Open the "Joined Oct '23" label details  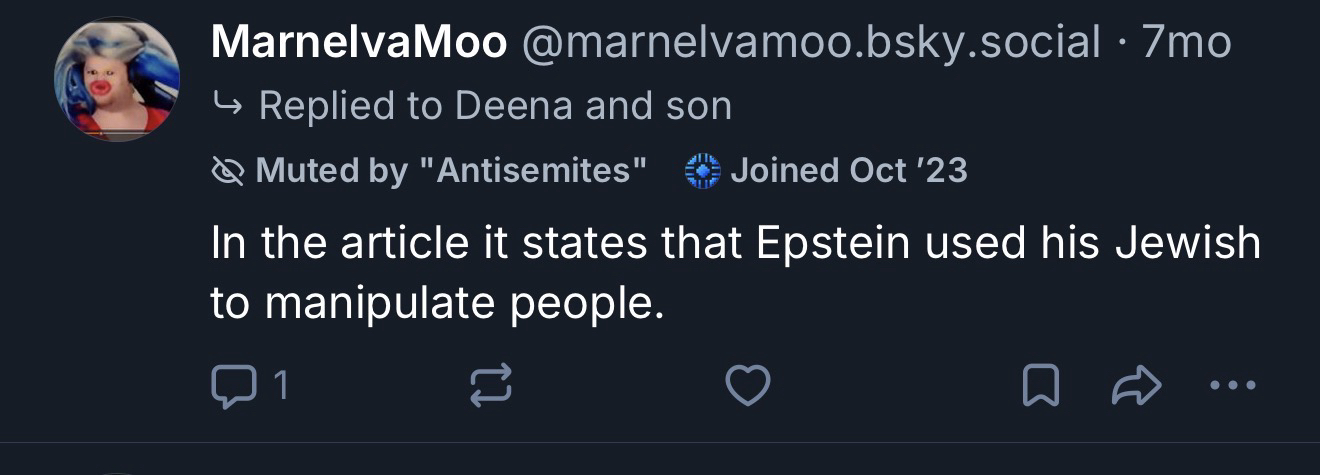(848, 171)
